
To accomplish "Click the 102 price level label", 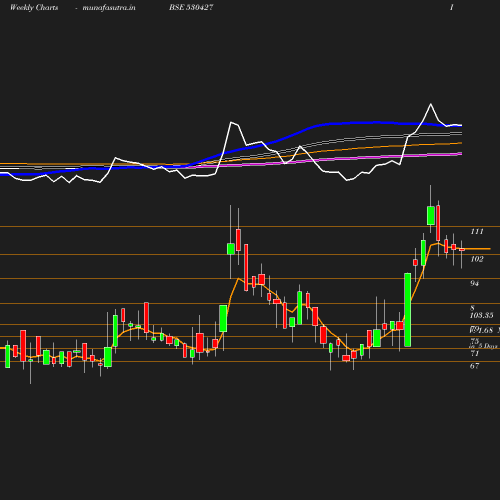I will tap(477, 259).
